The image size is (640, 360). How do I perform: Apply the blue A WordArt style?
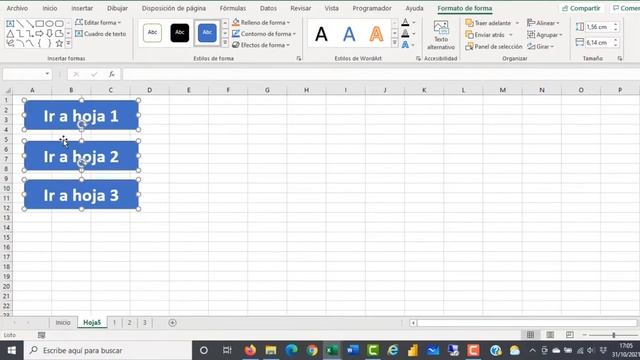(x=349, y=34)
